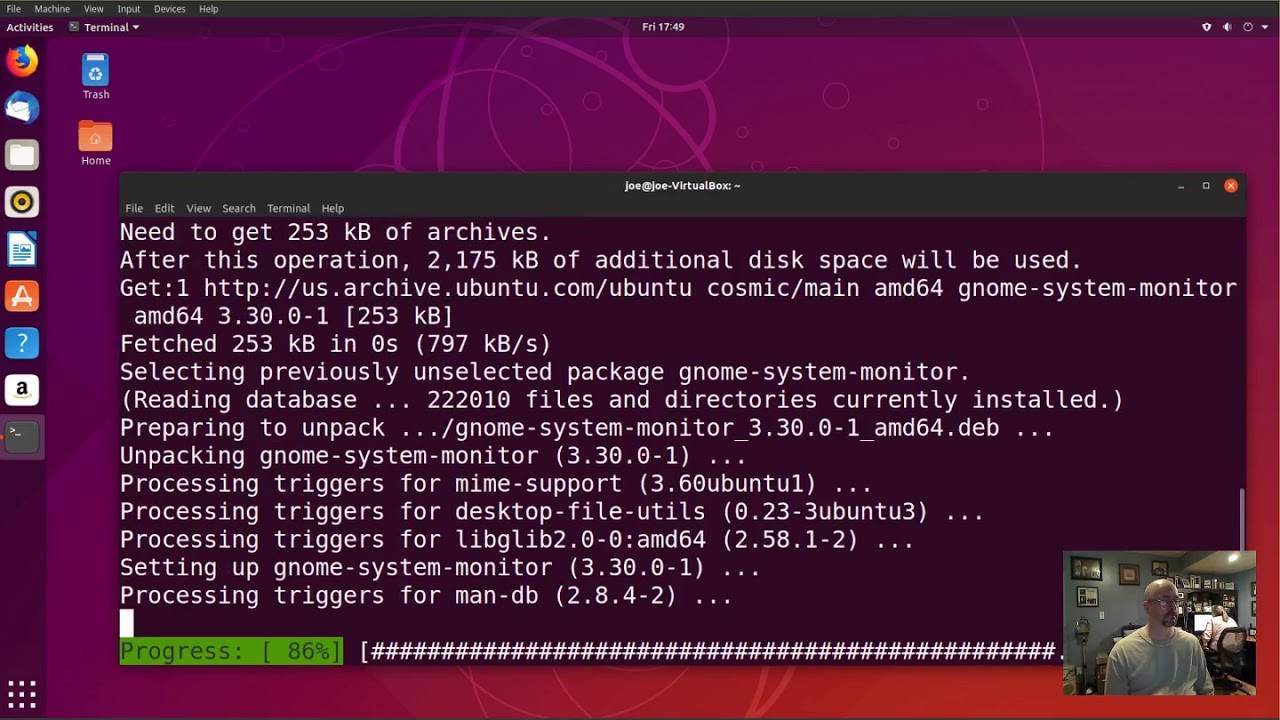The width and height of the screenshot is (1280, 720).
Task: Open VirtualBox Machine menu
Action: [52, 8]
